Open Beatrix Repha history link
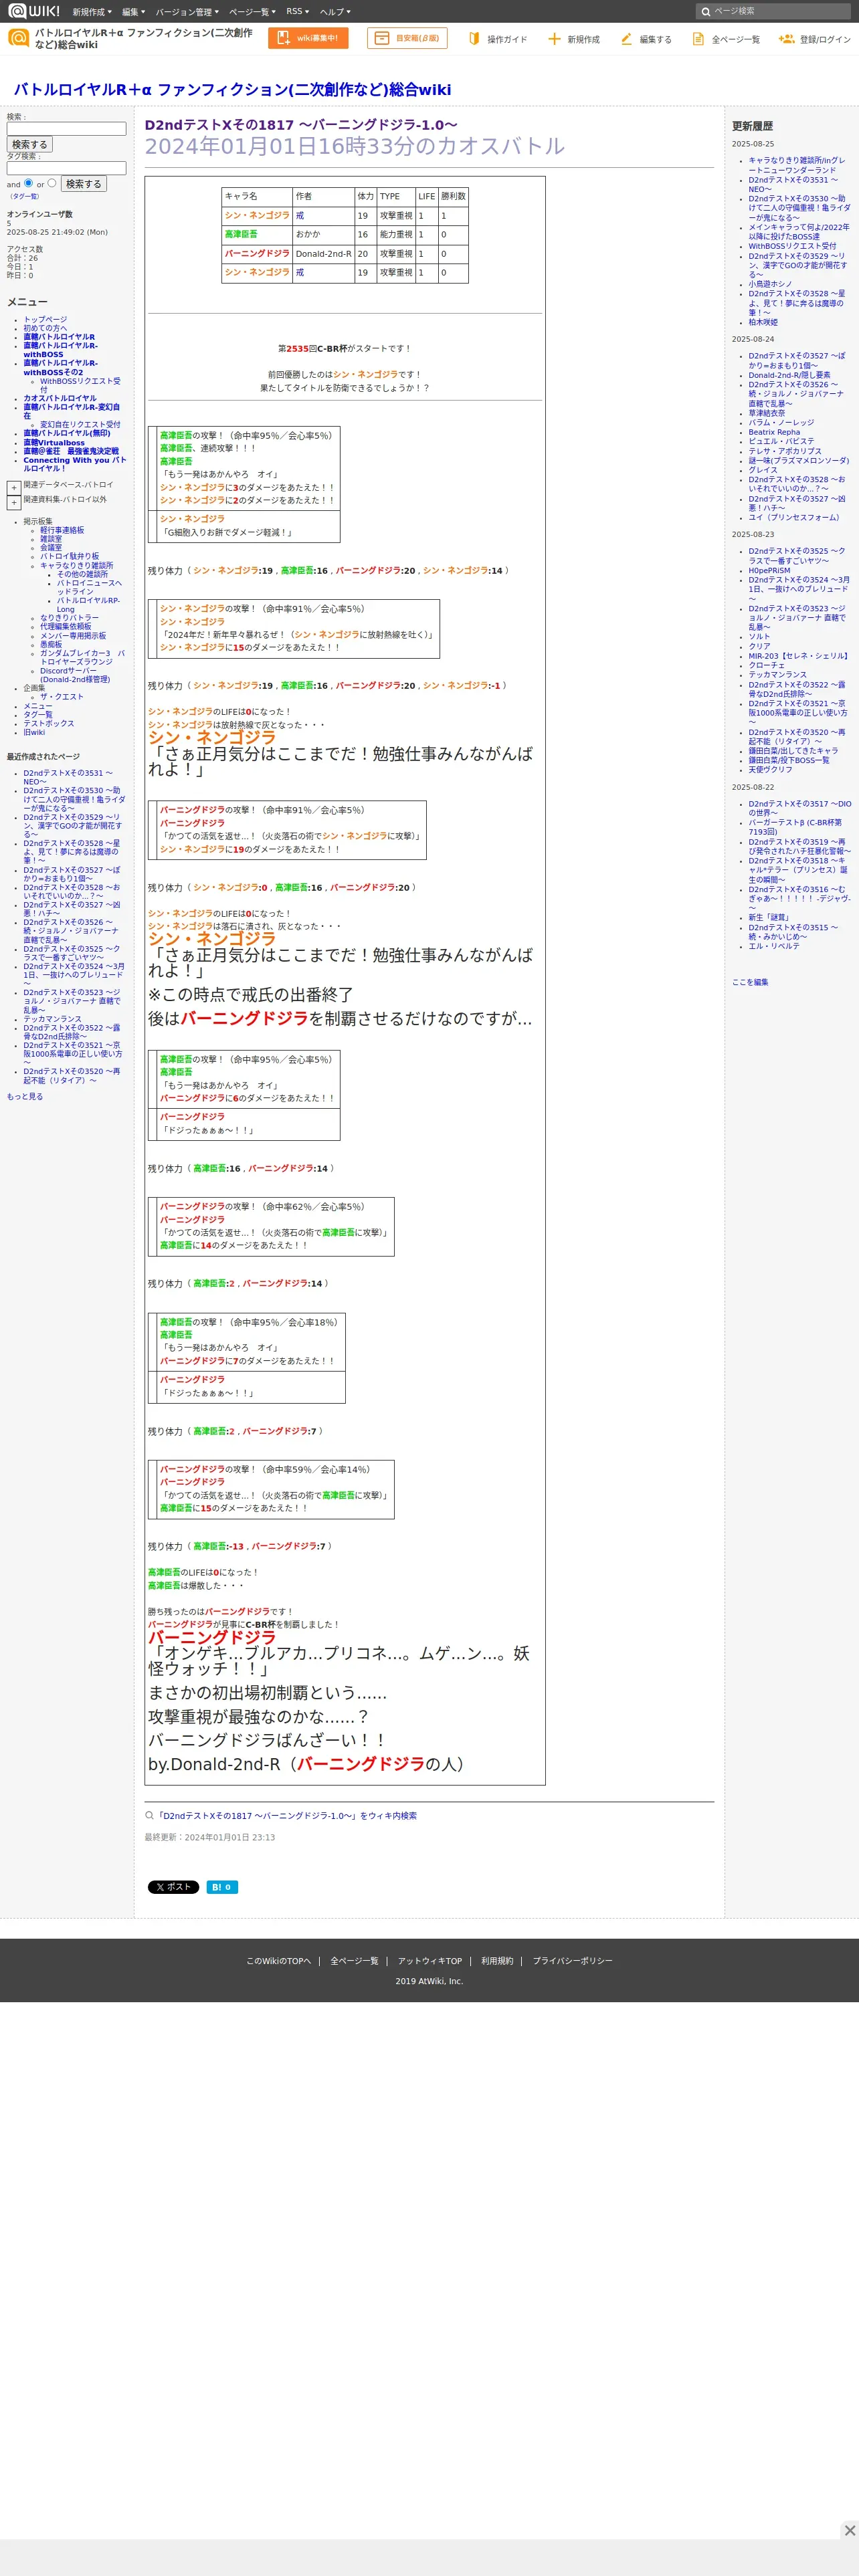 [774, 433]
